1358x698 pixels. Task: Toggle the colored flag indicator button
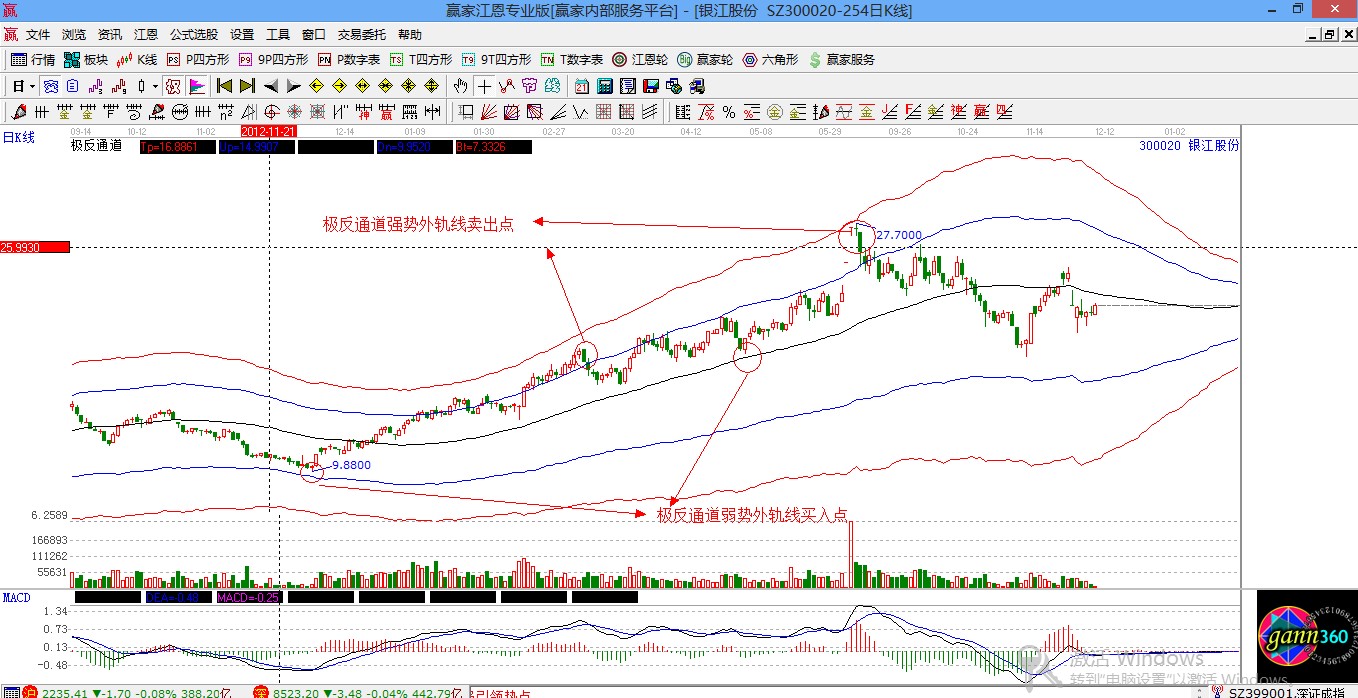click(196, 86)
